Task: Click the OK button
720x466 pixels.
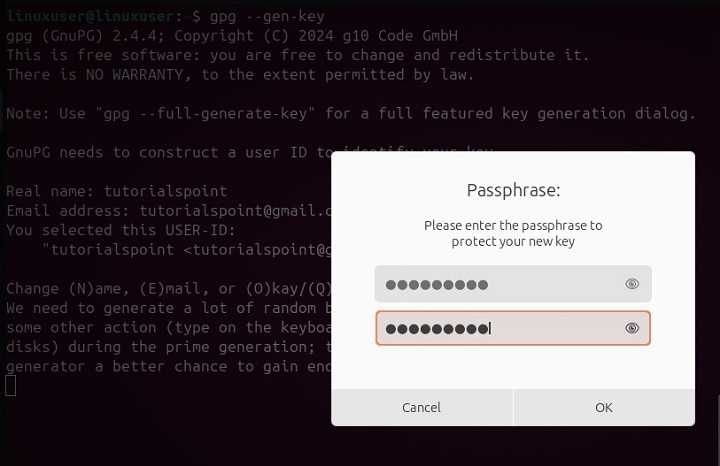Action: coord(603,407)
